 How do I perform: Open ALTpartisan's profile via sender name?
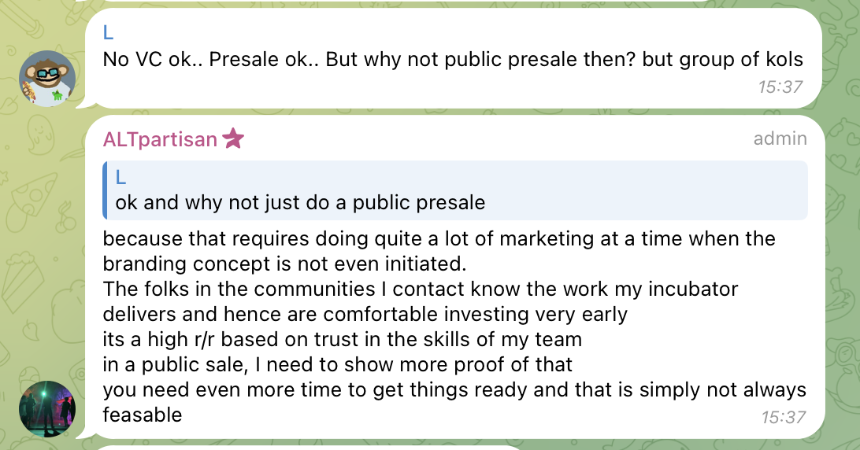point(160,139)
